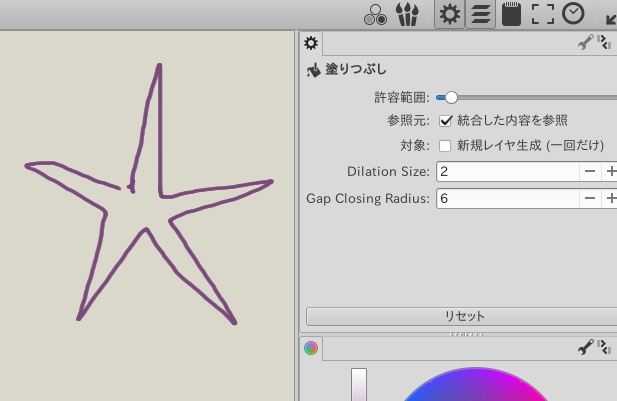Enable 新規レイヤ生成 (一回だけ) checkbox
The image size is (617, 401).
click(445, 146)
